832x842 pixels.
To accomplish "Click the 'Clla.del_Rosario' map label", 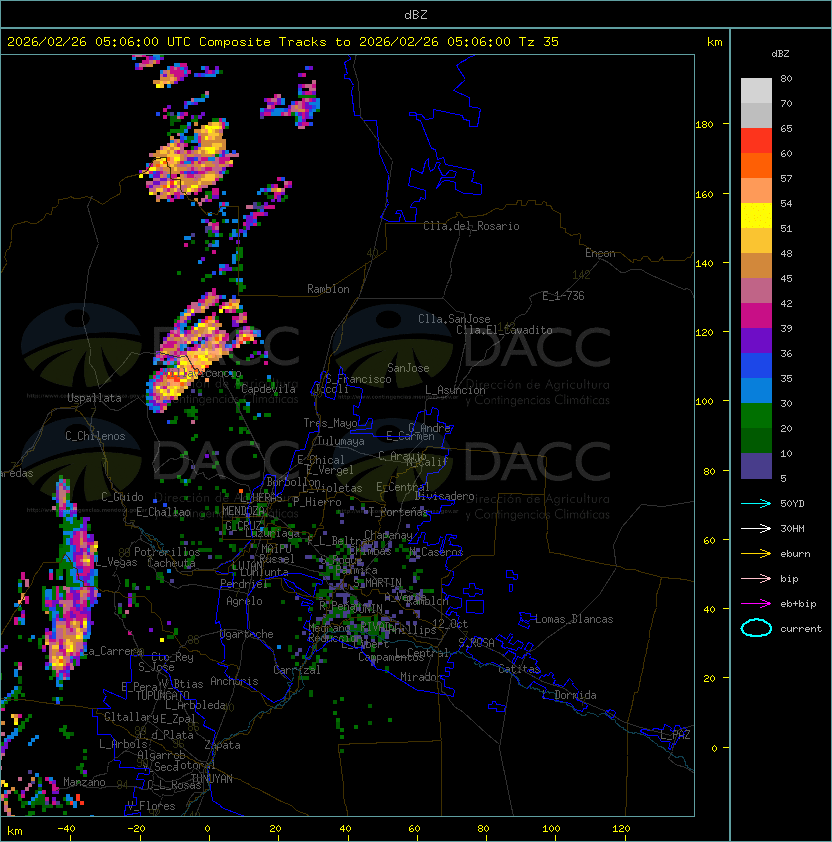I will (x=471, y=226).
